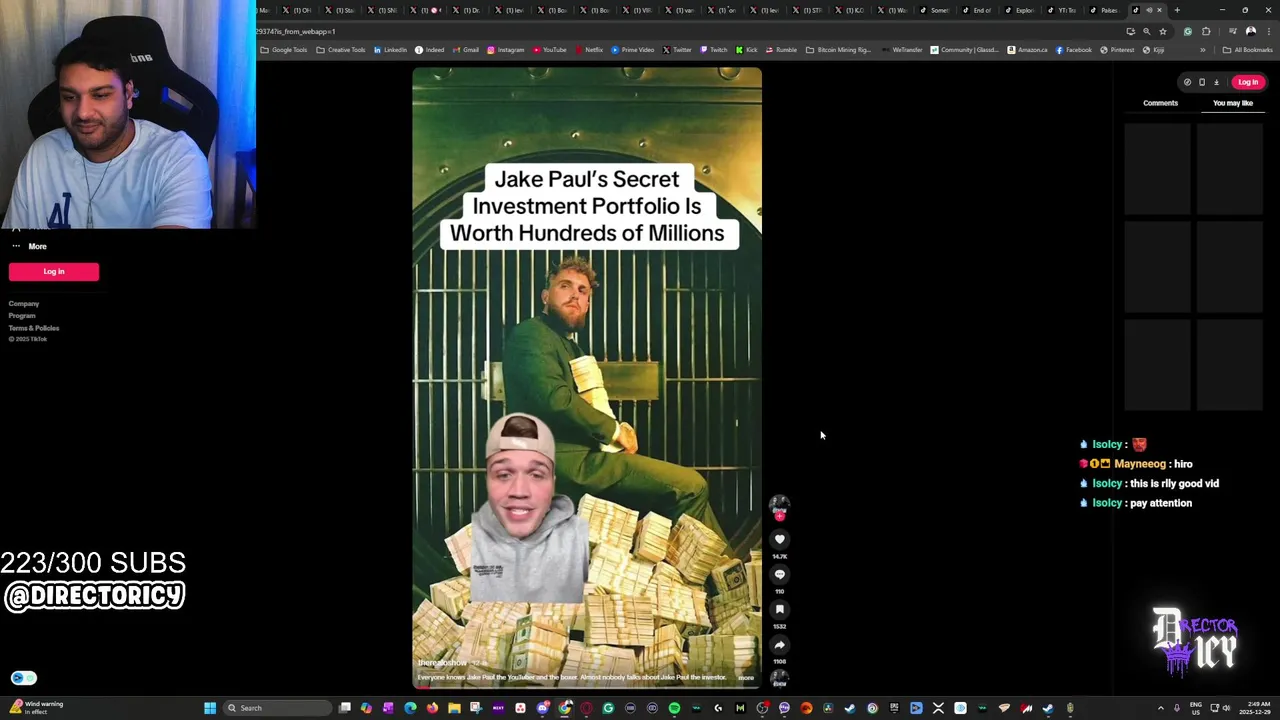Open the All Bookmarks folder
The image size is (1280, 720).
[1247, 50]
